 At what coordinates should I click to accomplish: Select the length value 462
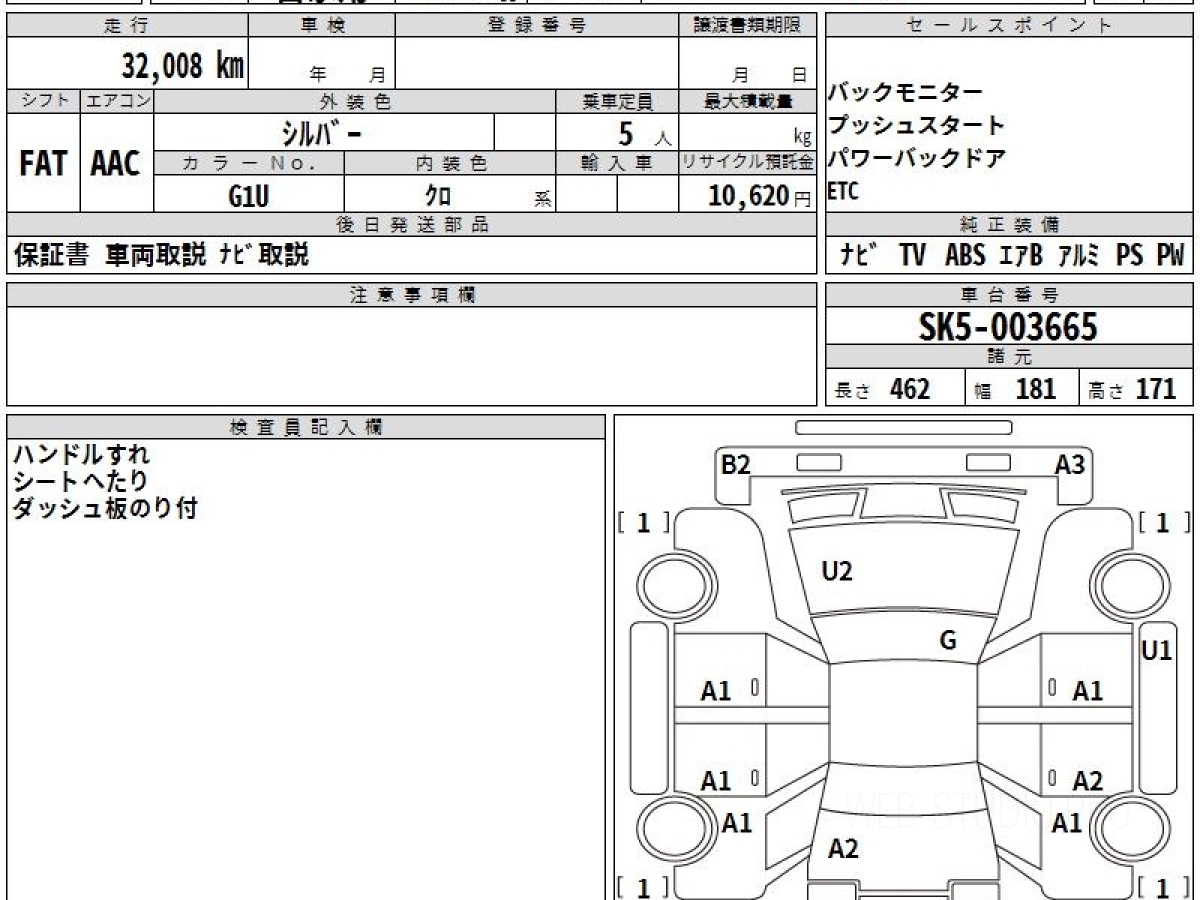[910, 389]
